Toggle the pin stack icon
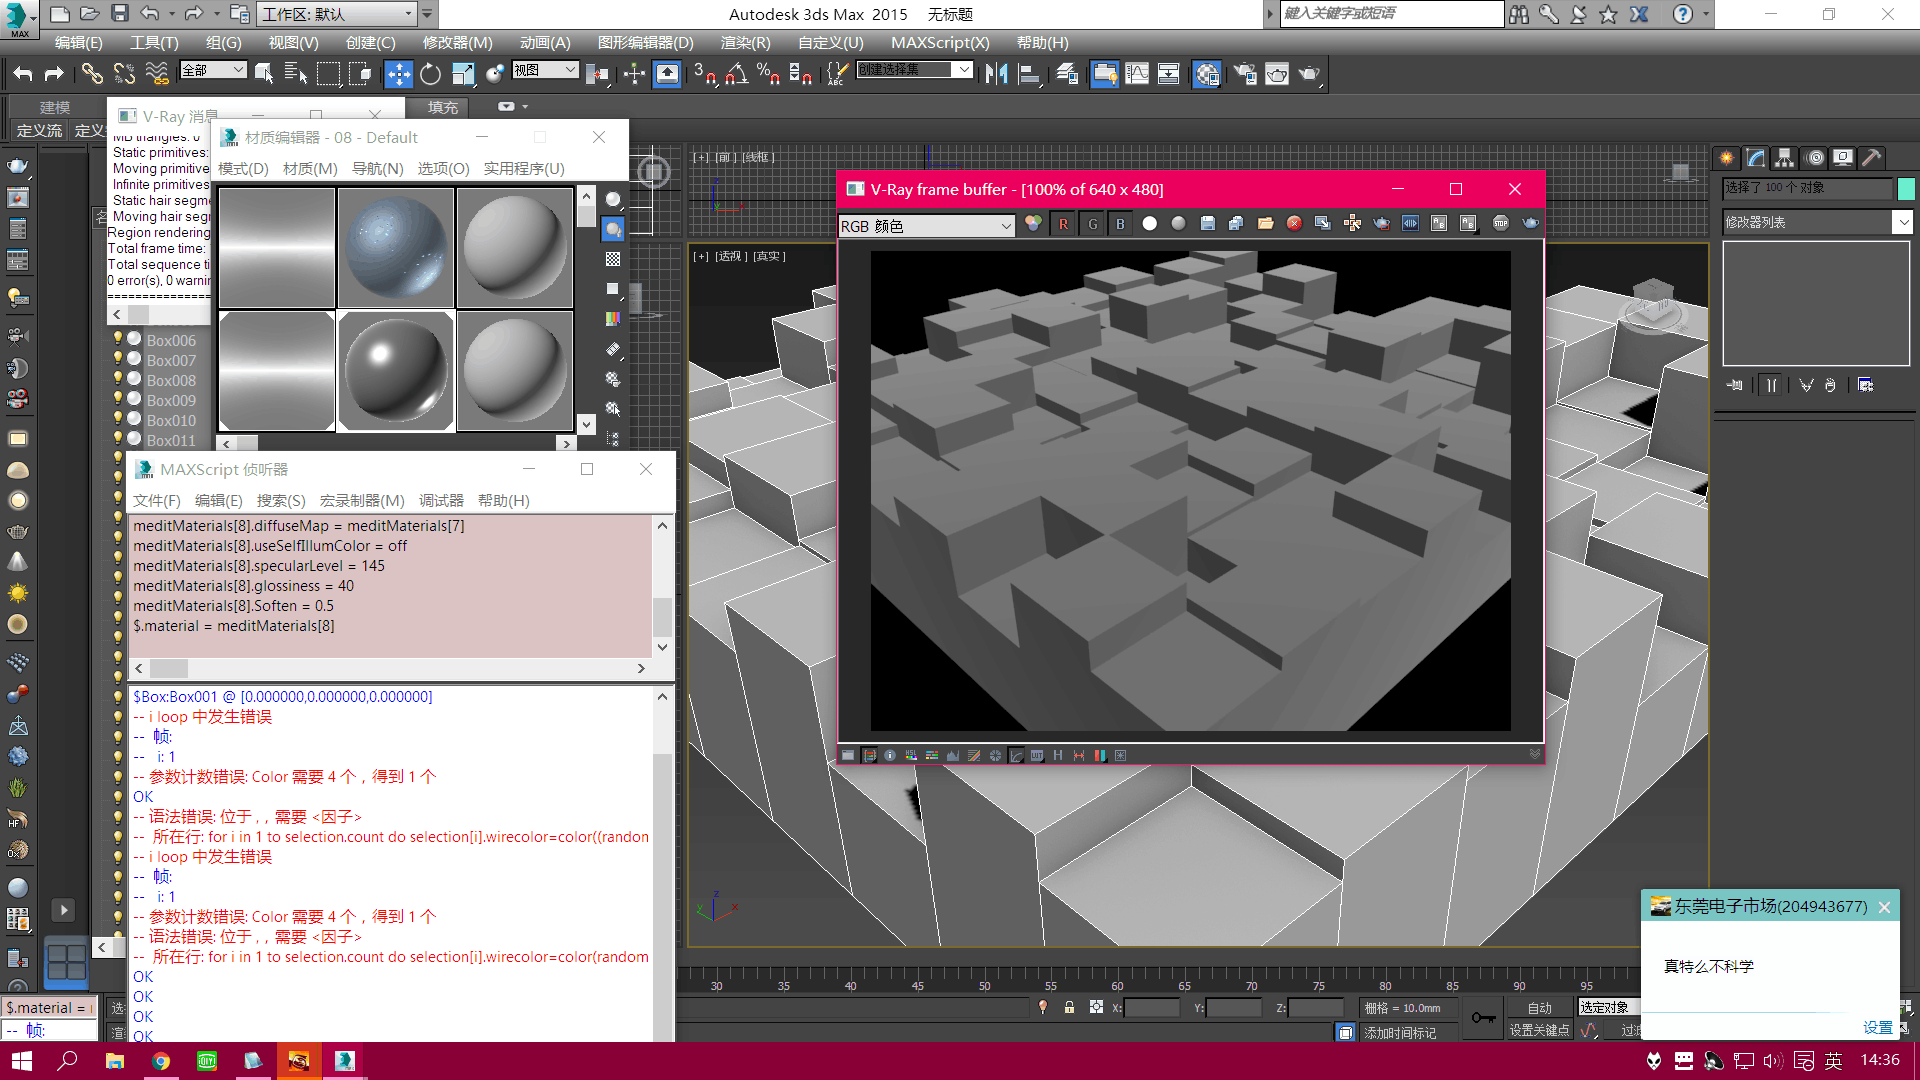Screen dimensions: 1920x1080 (1735, 385)
